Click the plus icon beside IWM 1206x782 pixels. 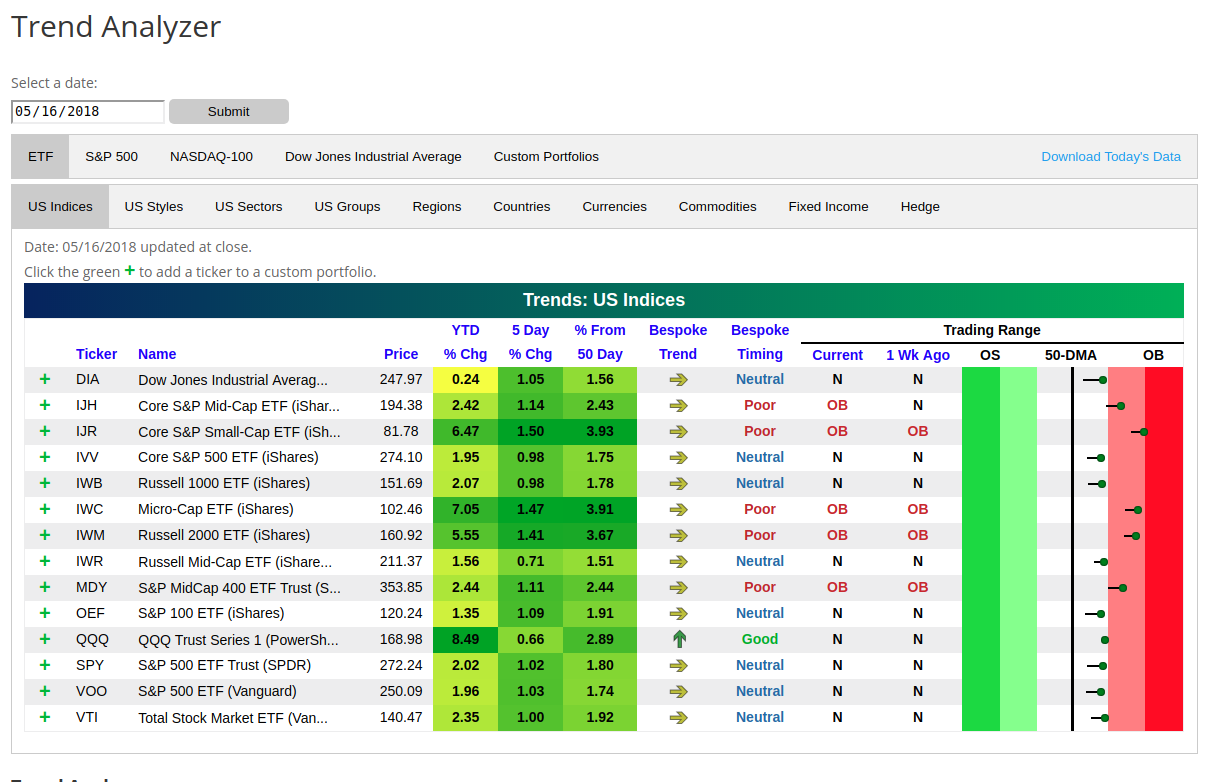click(44, 535)
